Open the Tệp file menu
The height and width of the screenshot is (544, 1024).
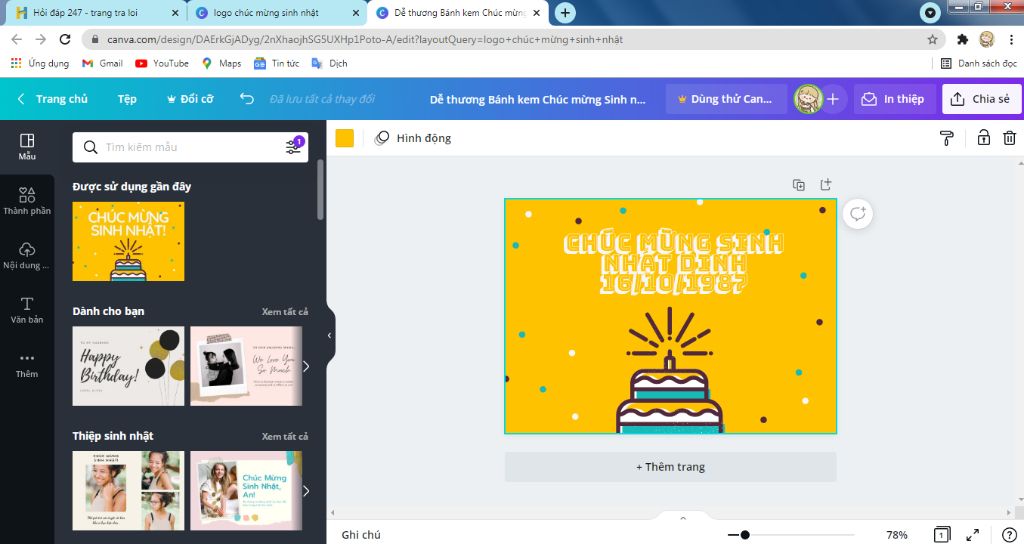pyautogui.click(x=127, y=99)
